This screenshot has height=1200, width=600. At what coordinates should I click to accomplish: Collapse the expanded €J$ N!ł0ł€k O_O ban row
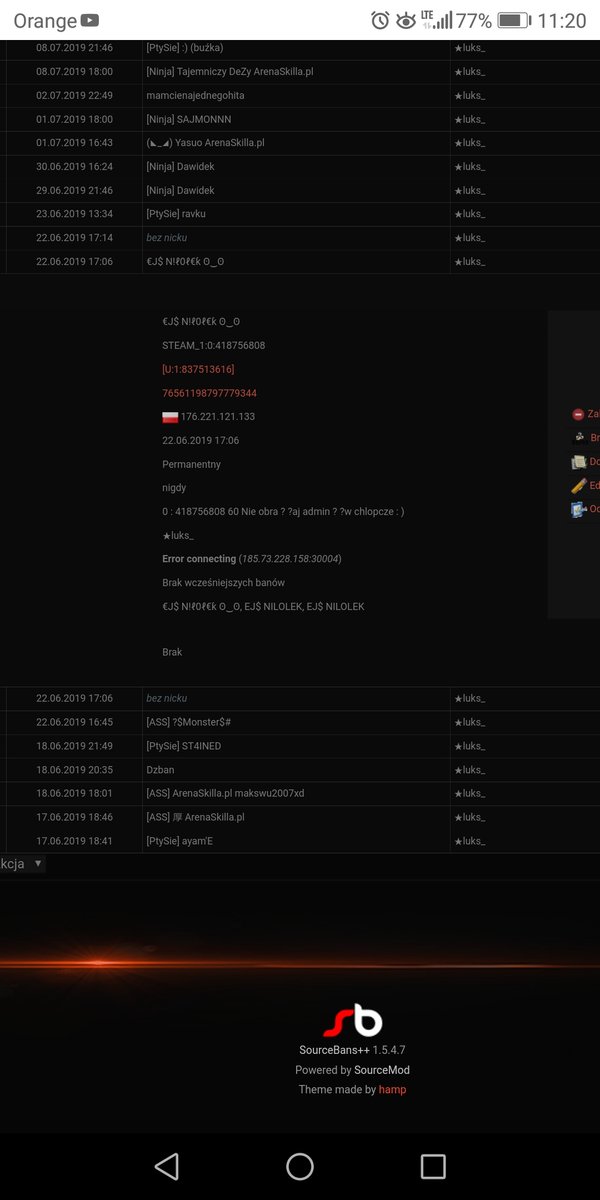[300, 262]
